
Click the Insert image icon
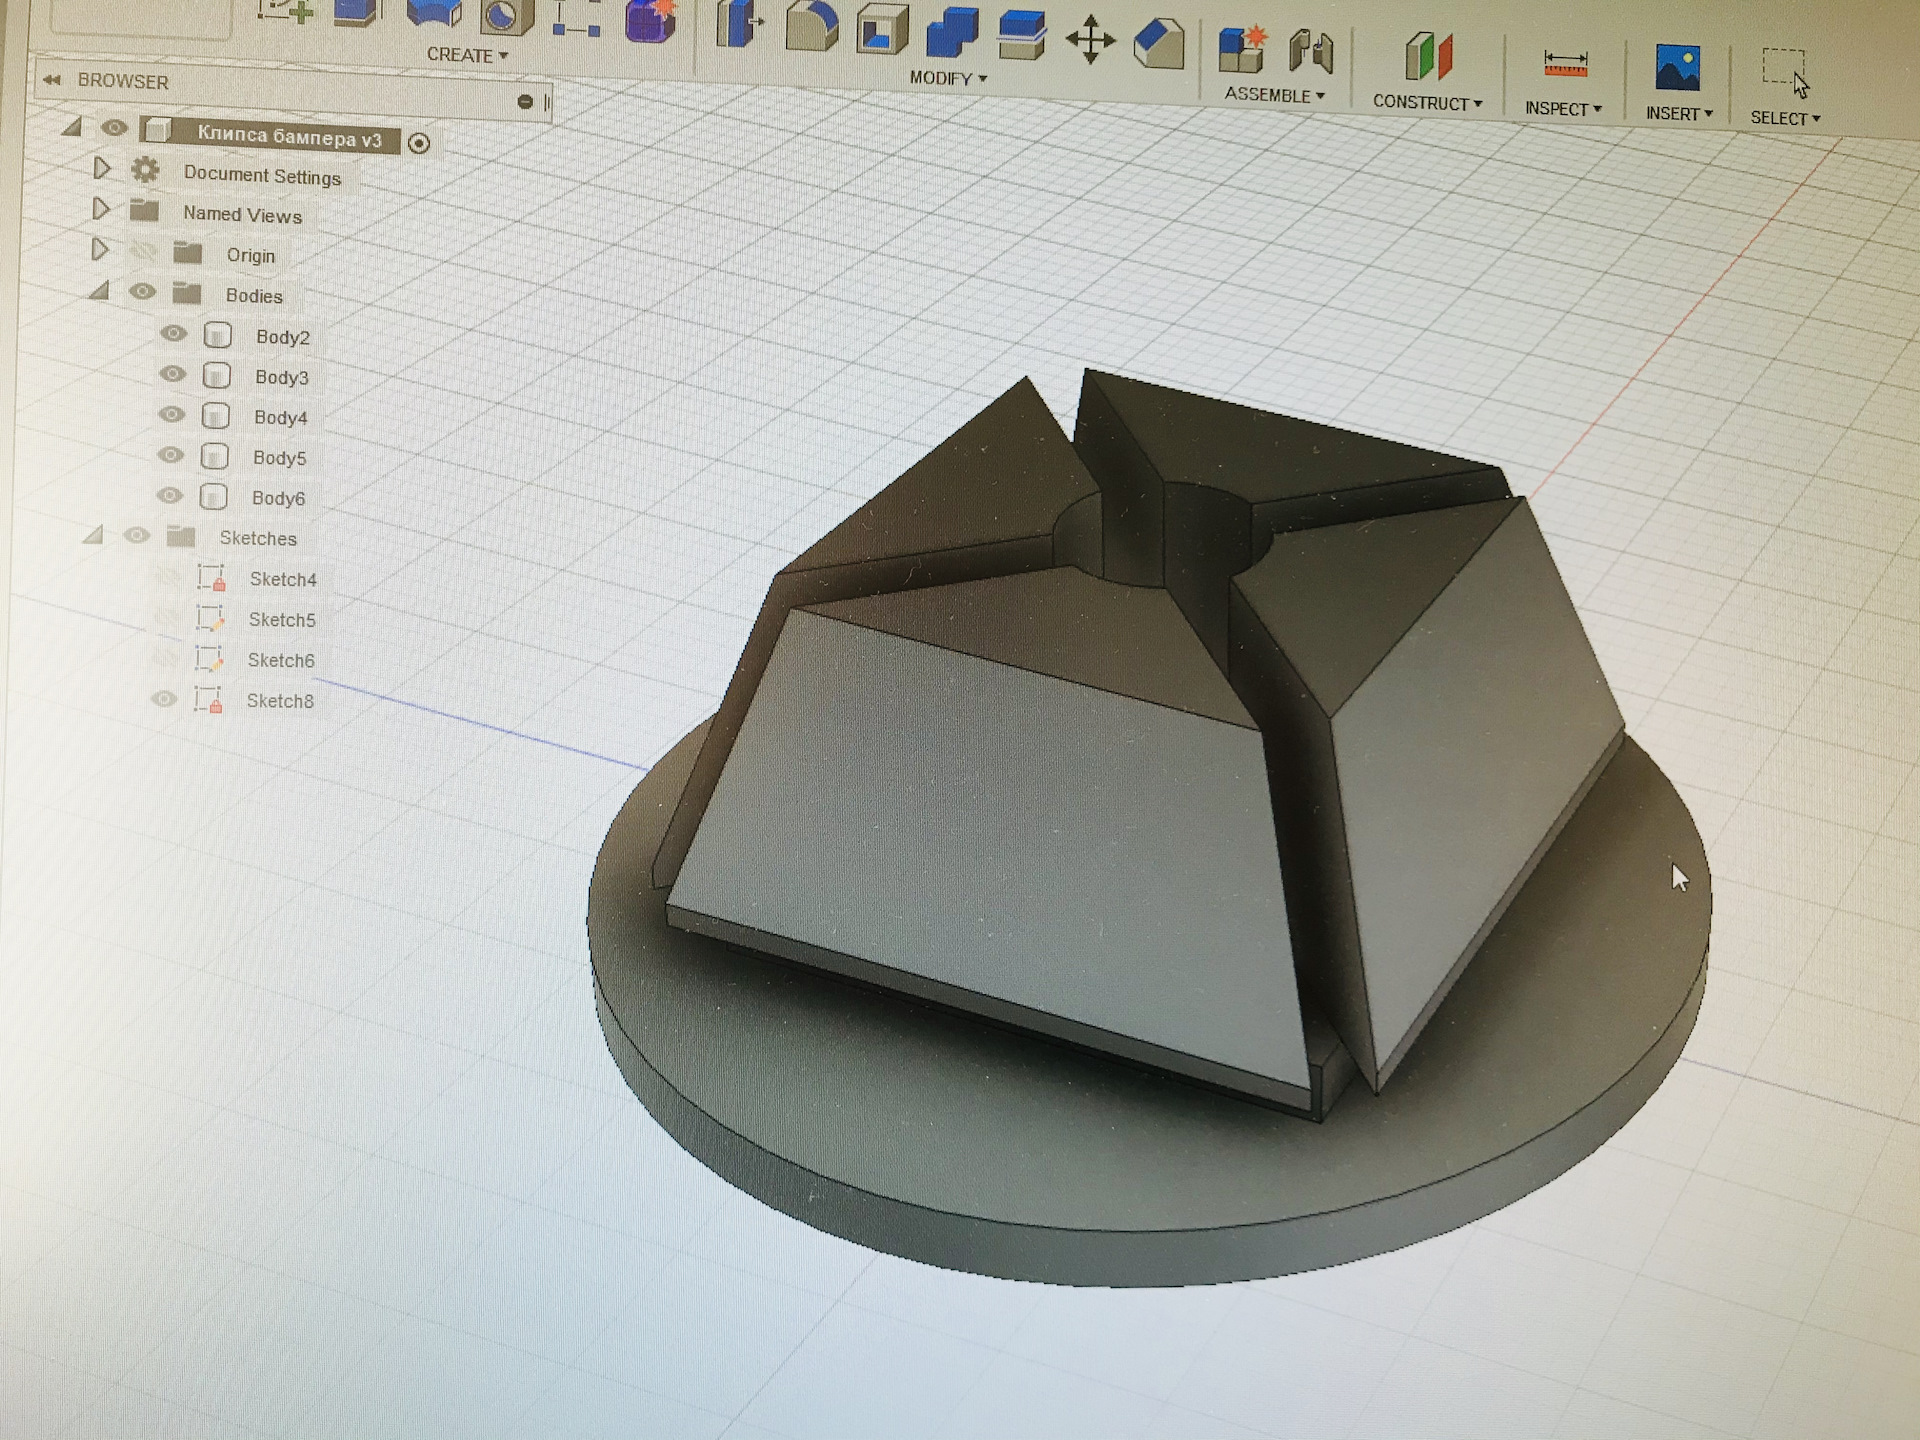coord(1677,68)
